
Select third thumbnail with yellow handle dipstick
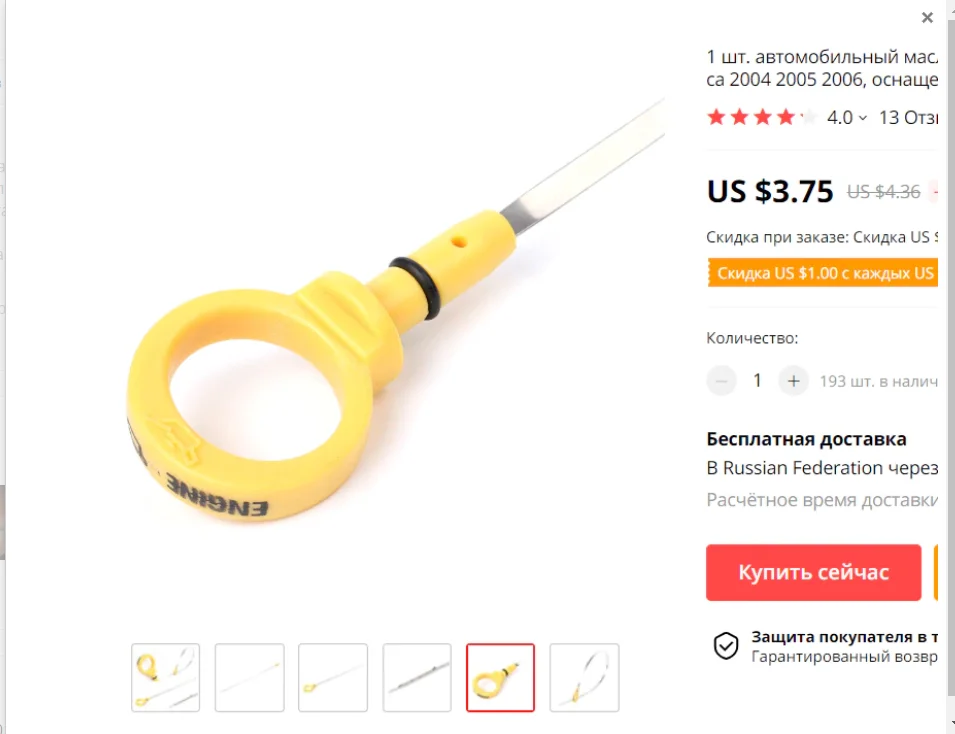click(333, 677)
